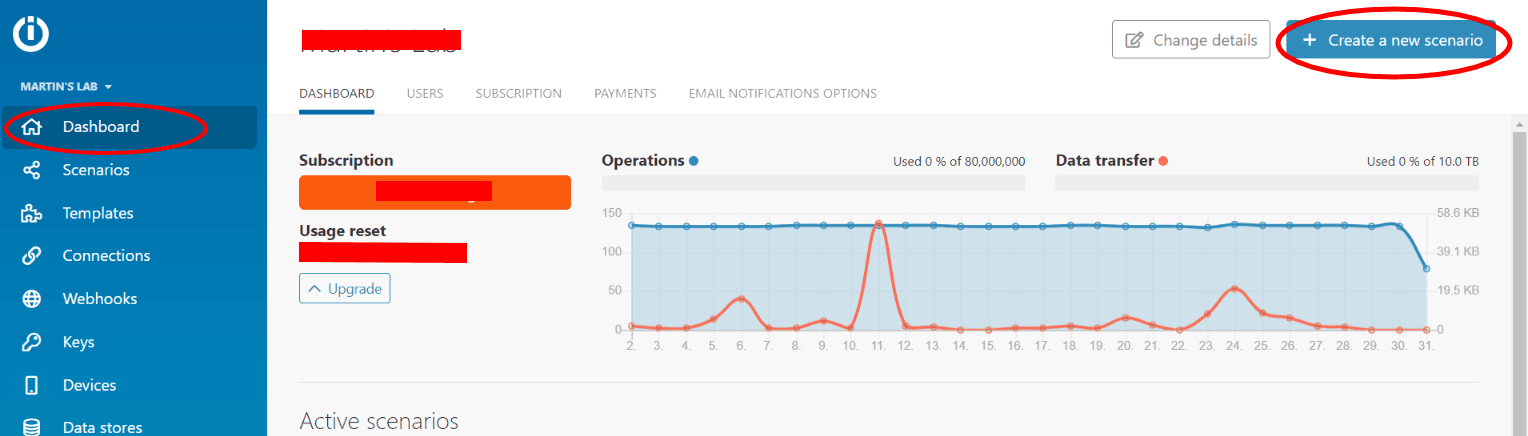Open Email Notifications Options tab
This screenshot has width=1528, height=436.
(782, 93)
